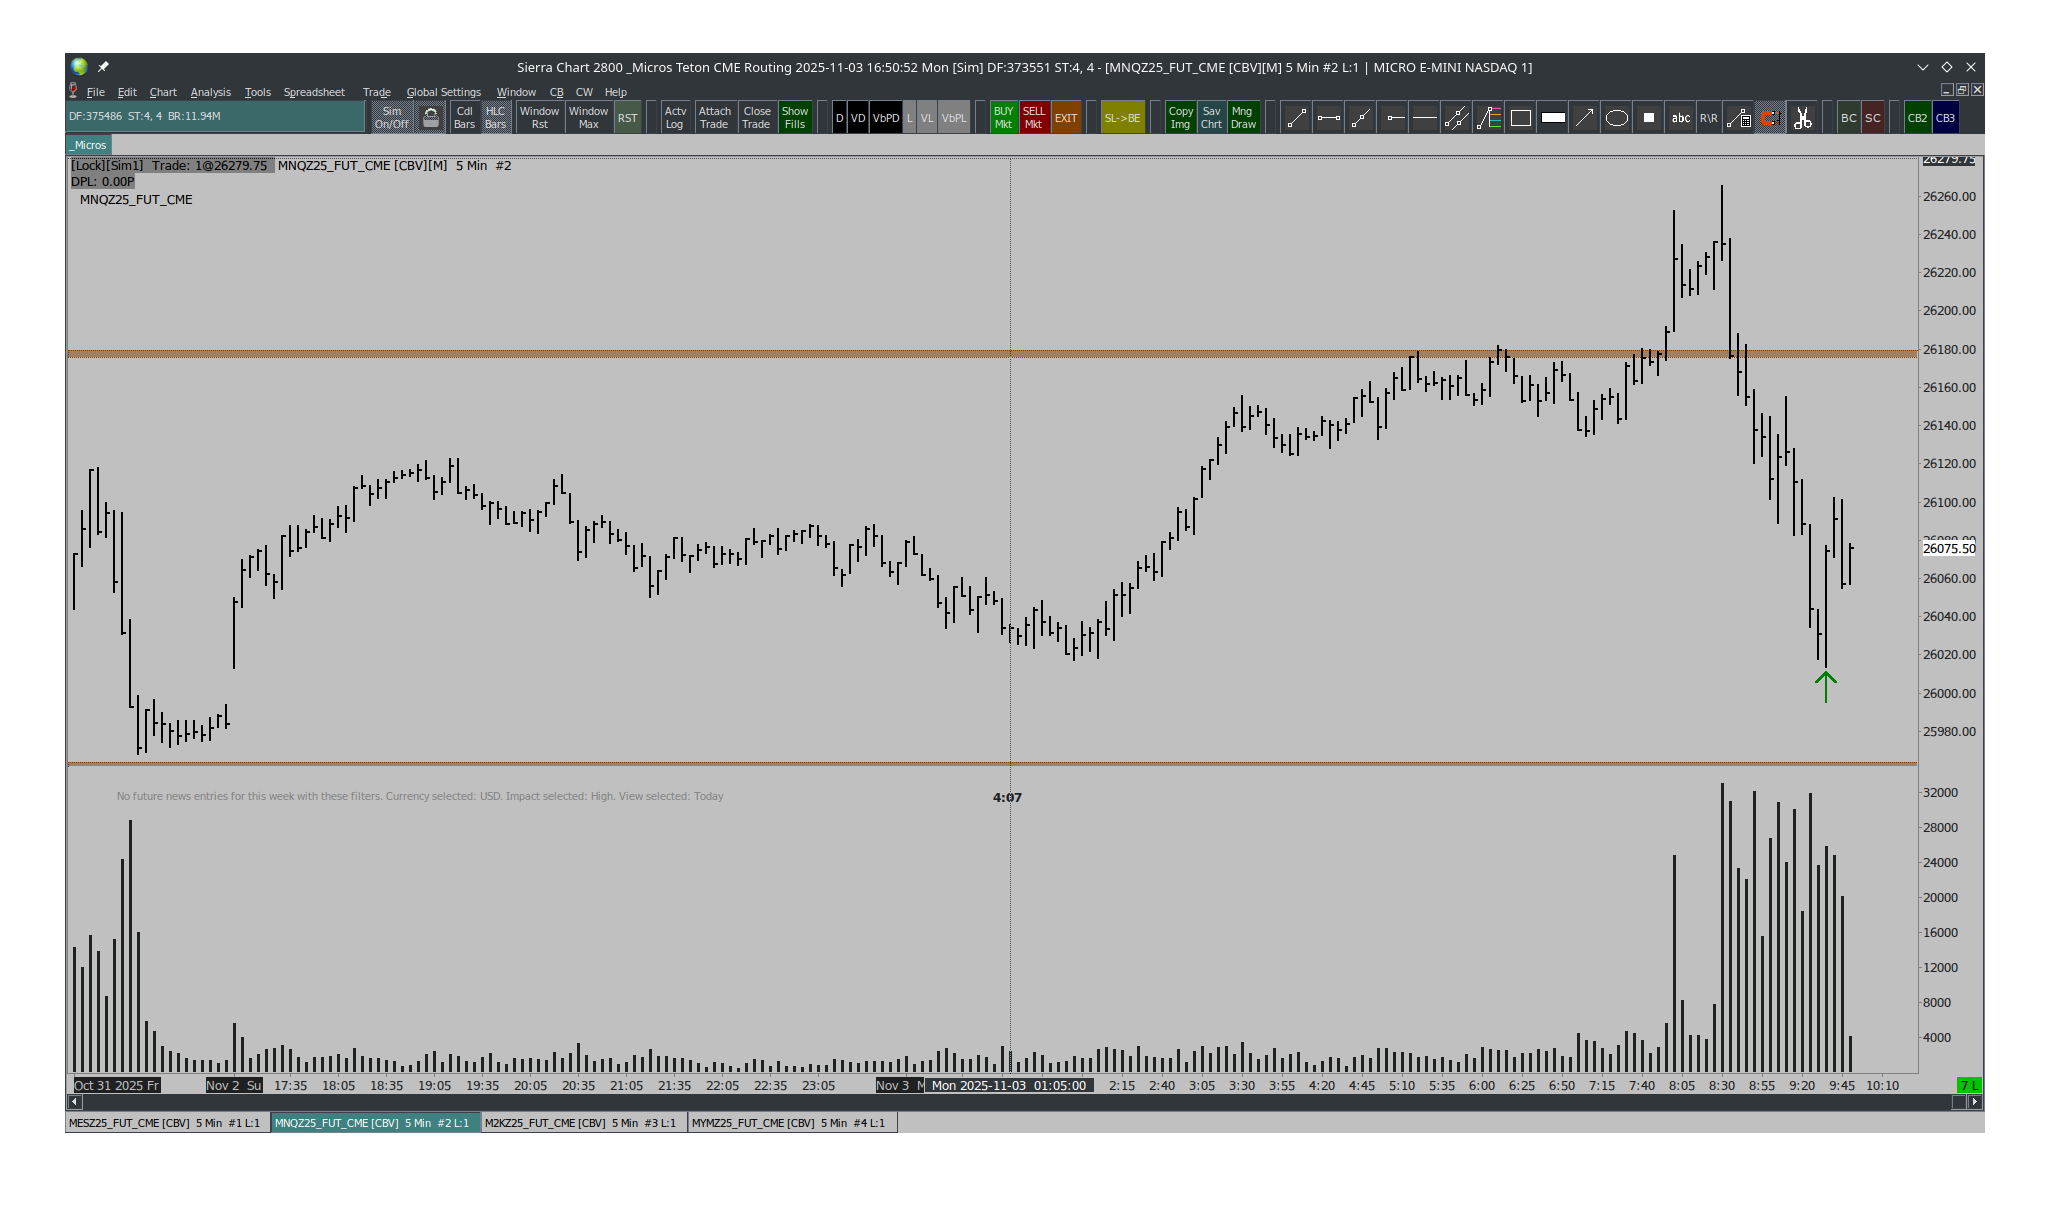
Task: Select the rectangle drawing tool
Action: [x=1520, y=118]
